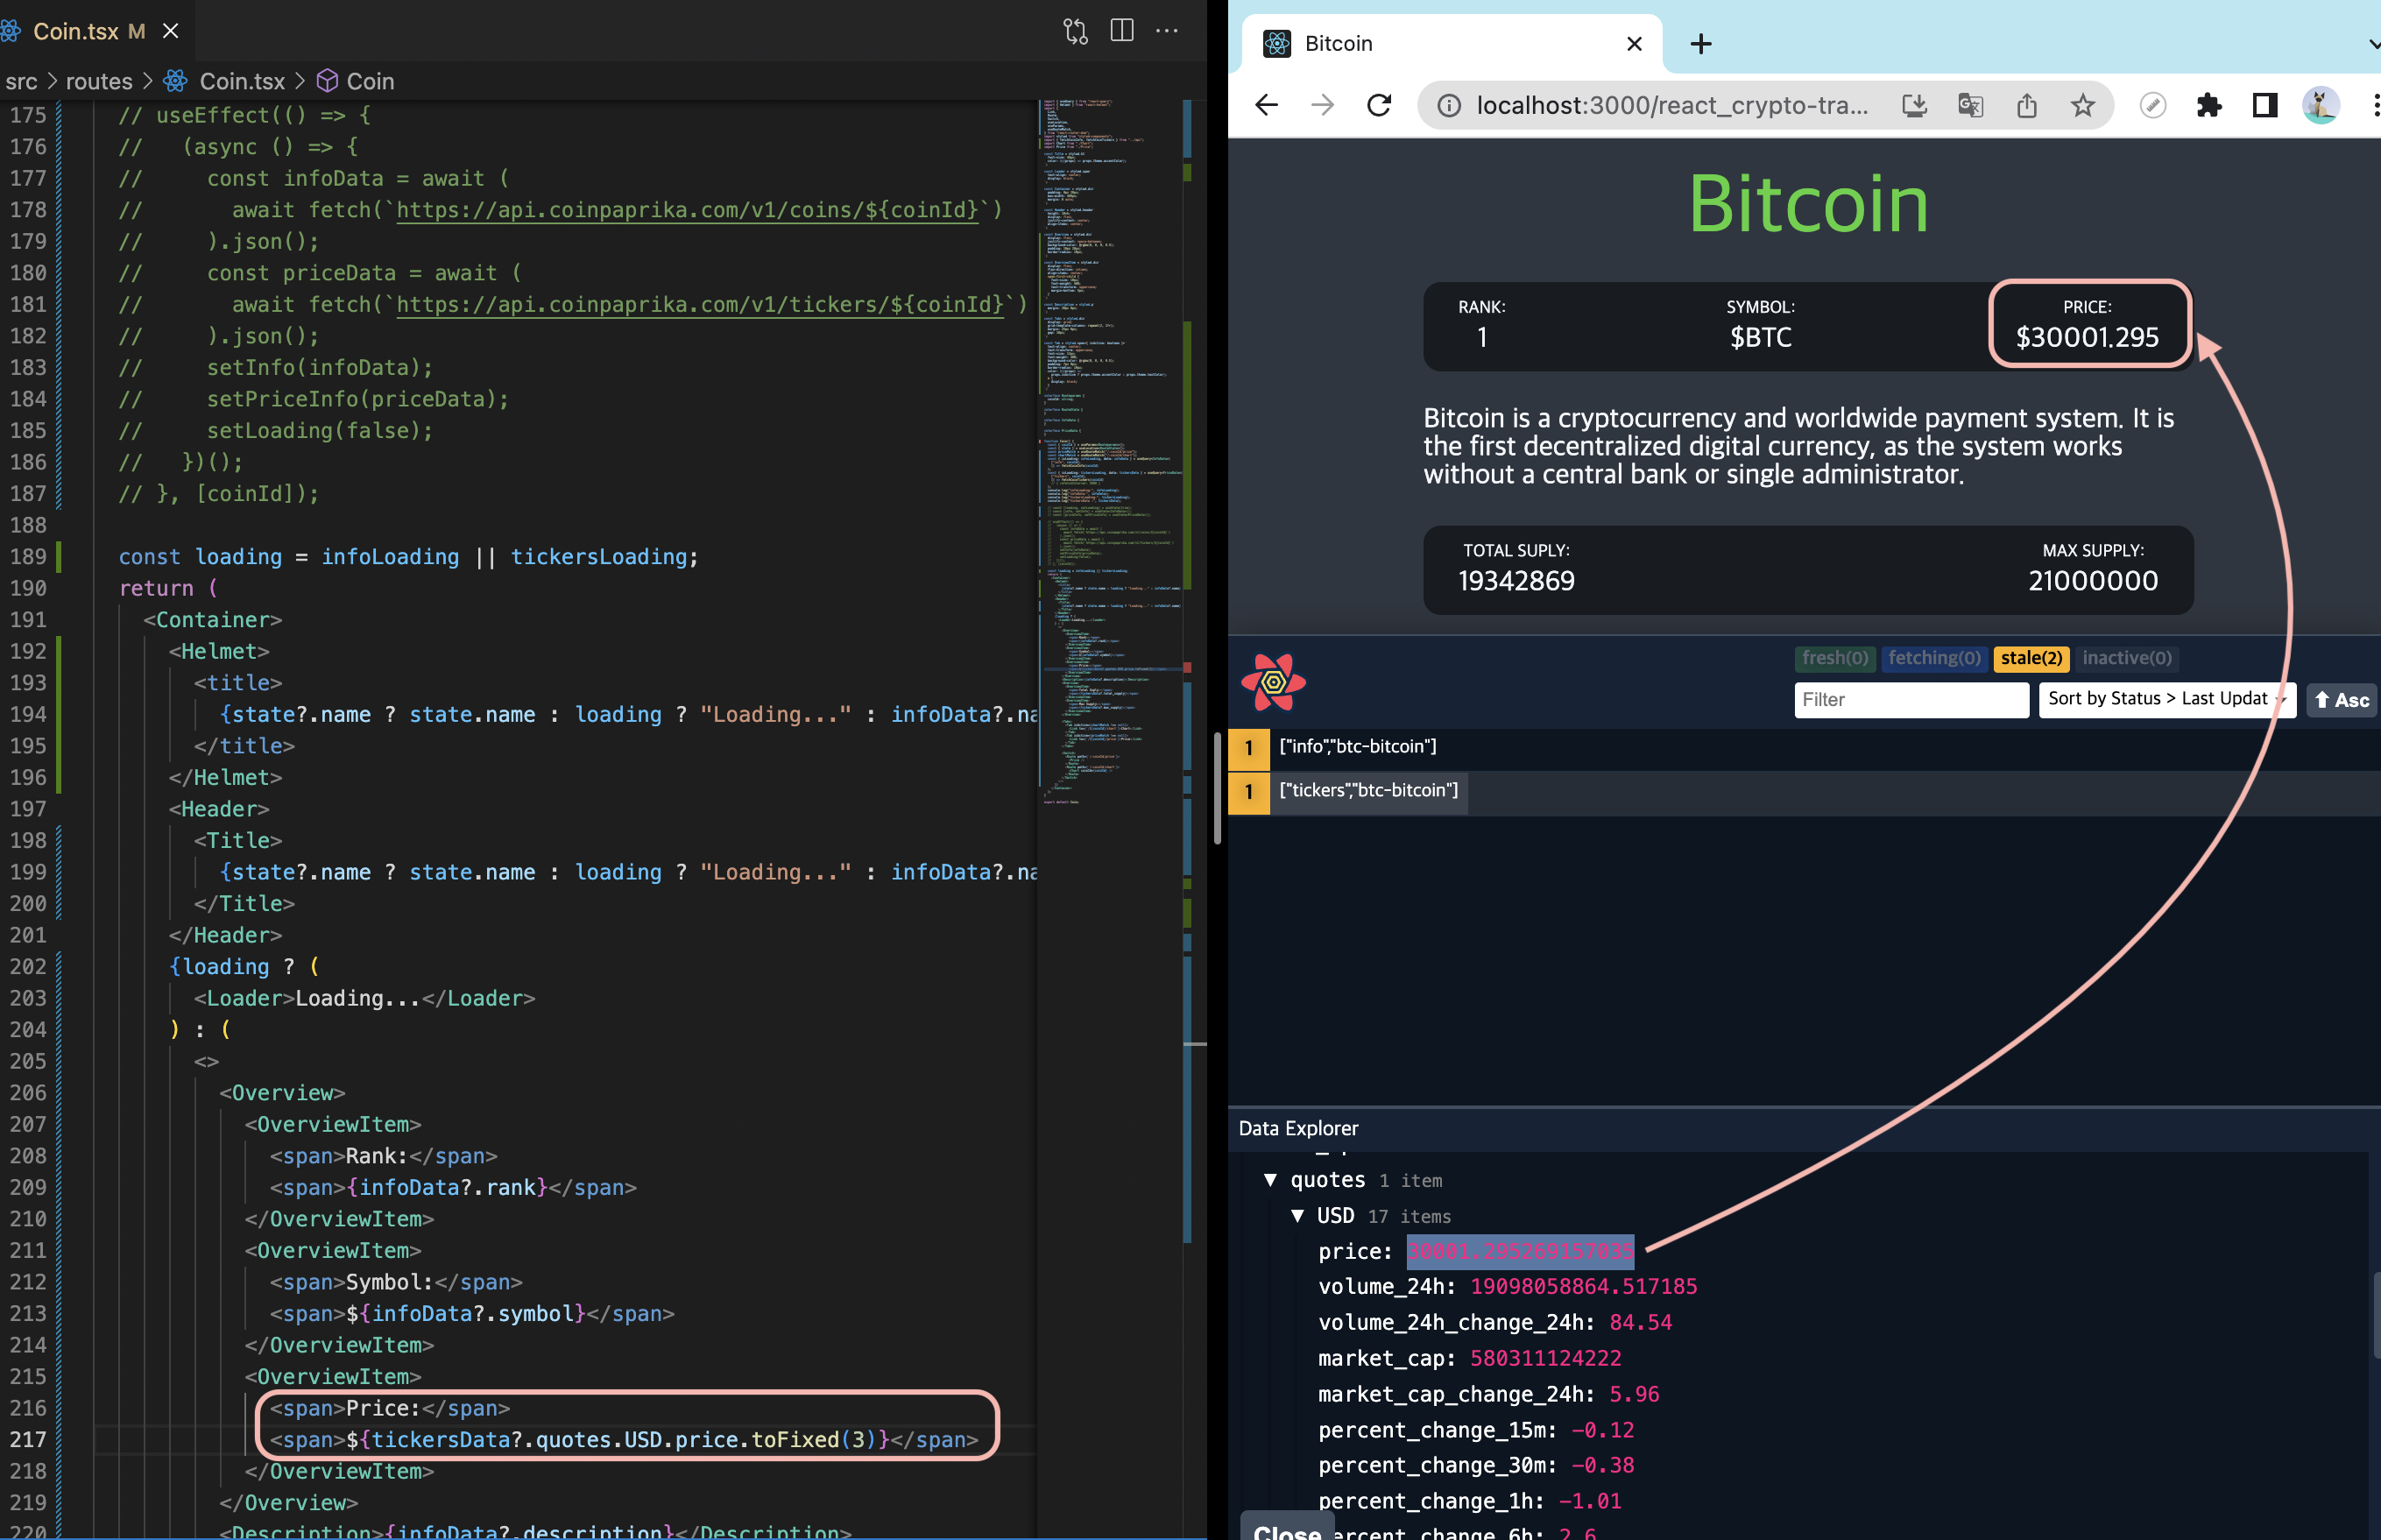Image resolution: width=2381 pixels, height=1540 pixels.
Task: Toggle the stale(2) query filter
Action: 2030,658
